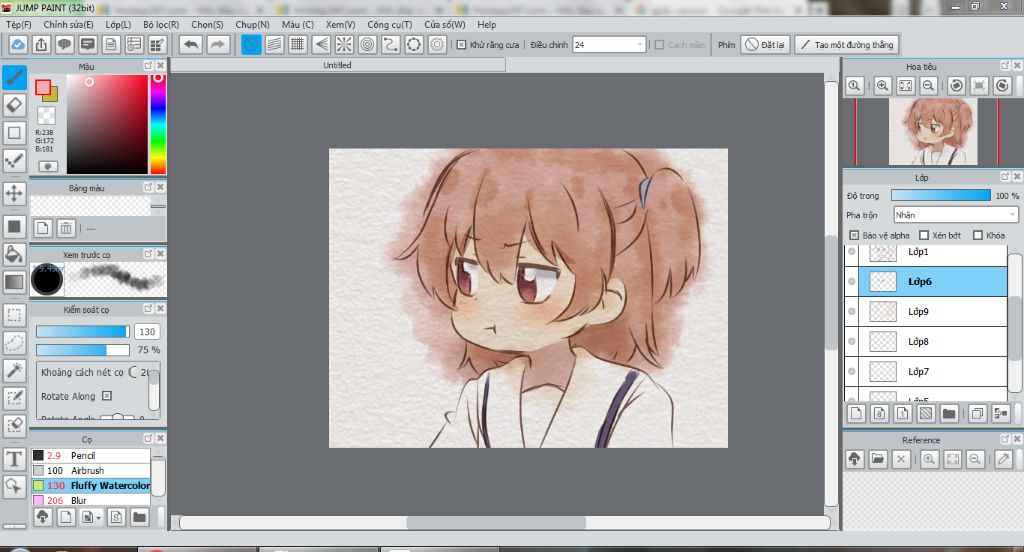This screenshot has height=552, width=1024.
Task: Toggle visibility of layer Lớp7
Action: 852,372
